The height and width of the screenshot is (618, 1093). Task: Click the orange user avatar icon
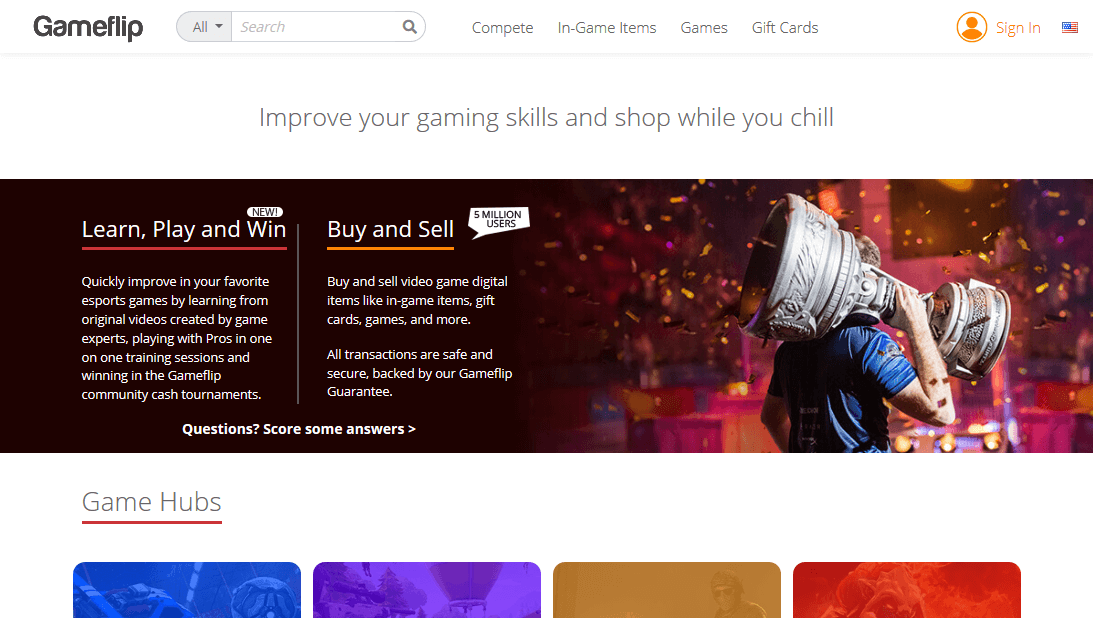[971, 27]
